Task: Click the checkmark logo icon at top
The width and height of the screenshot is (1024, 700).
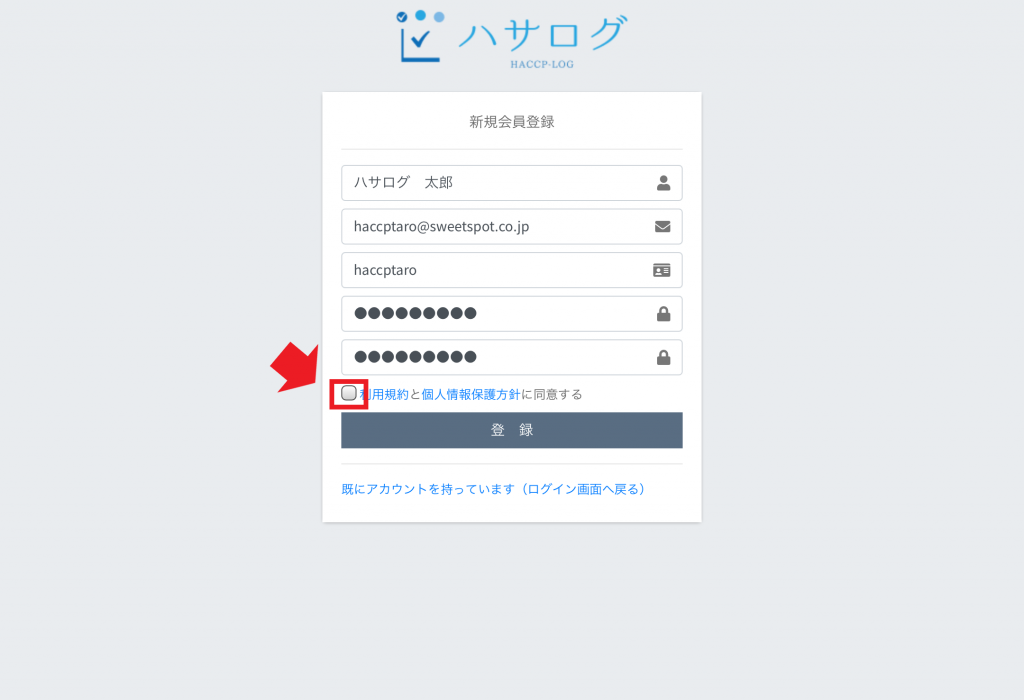Action: (x=420, y=37)
